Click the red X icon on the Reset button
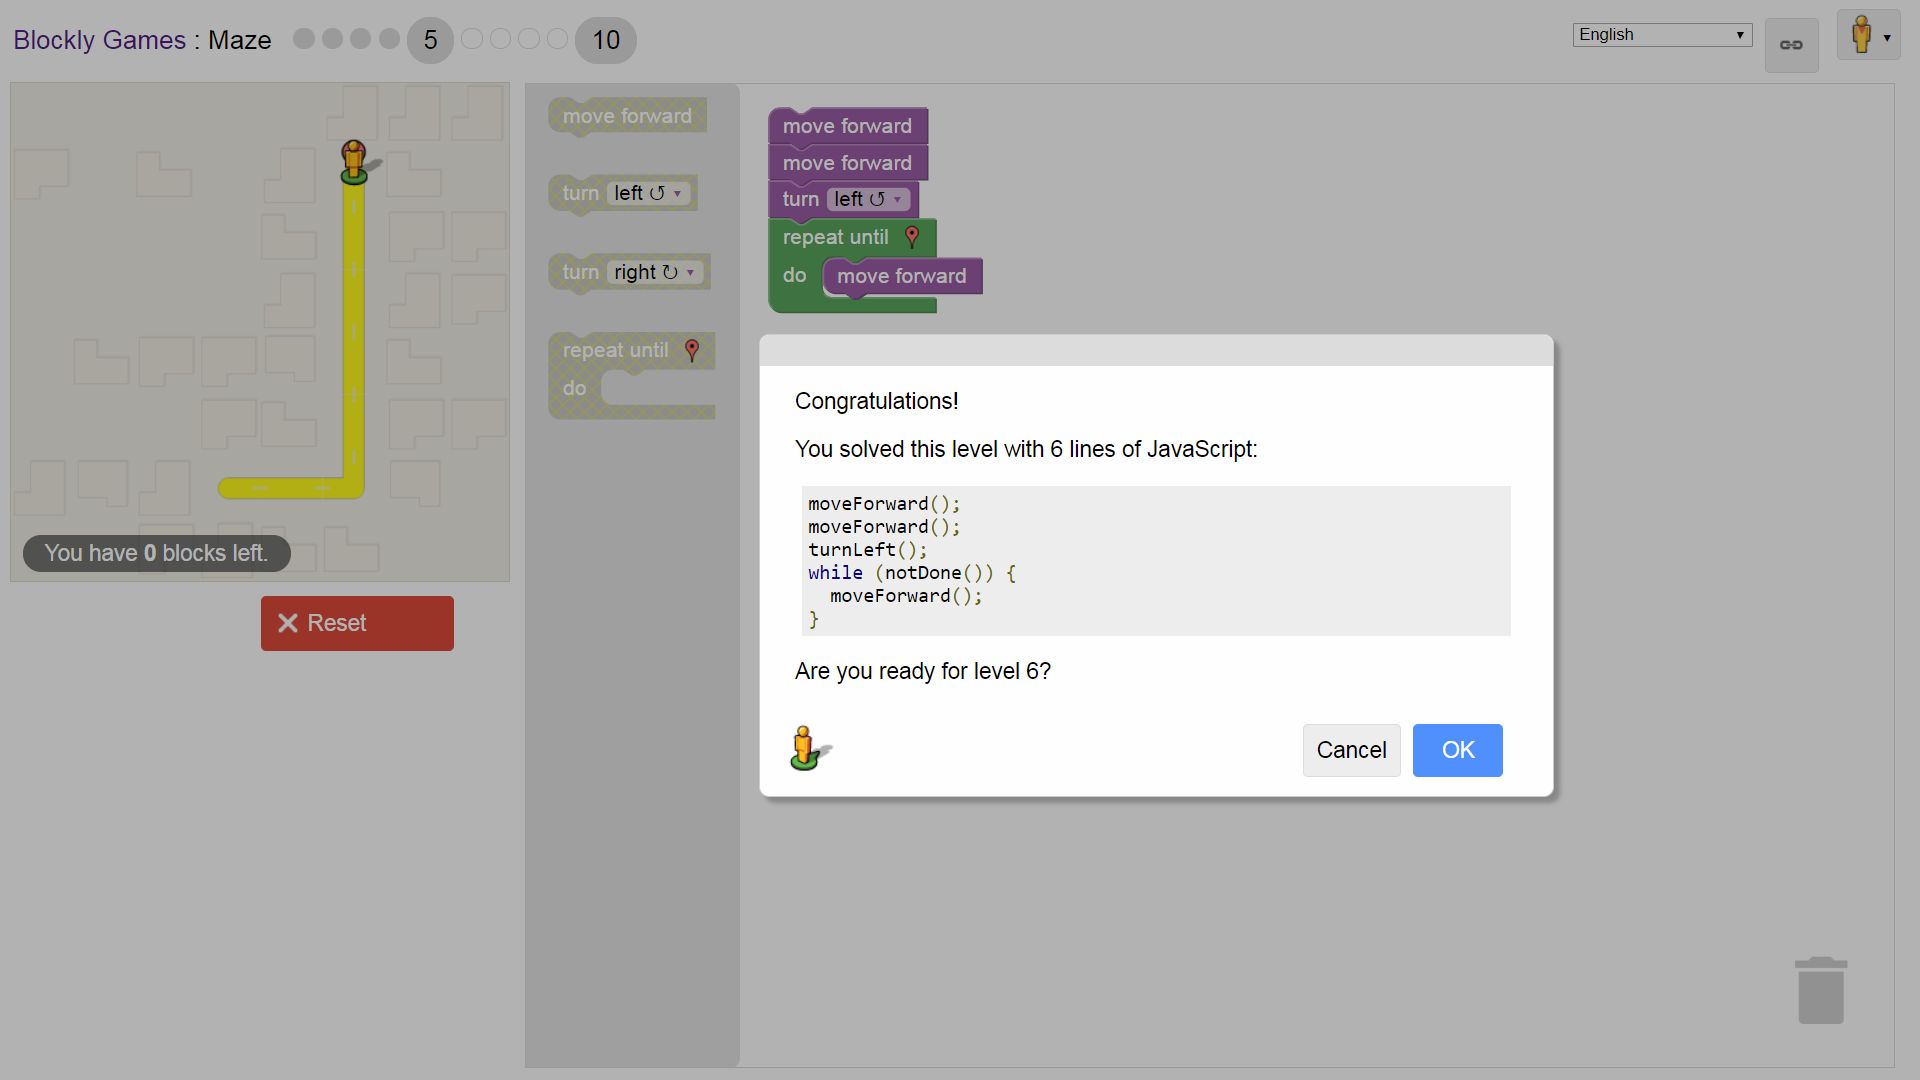The height and width of the screenshot is (1080, 1920). (x=289, y=622)
